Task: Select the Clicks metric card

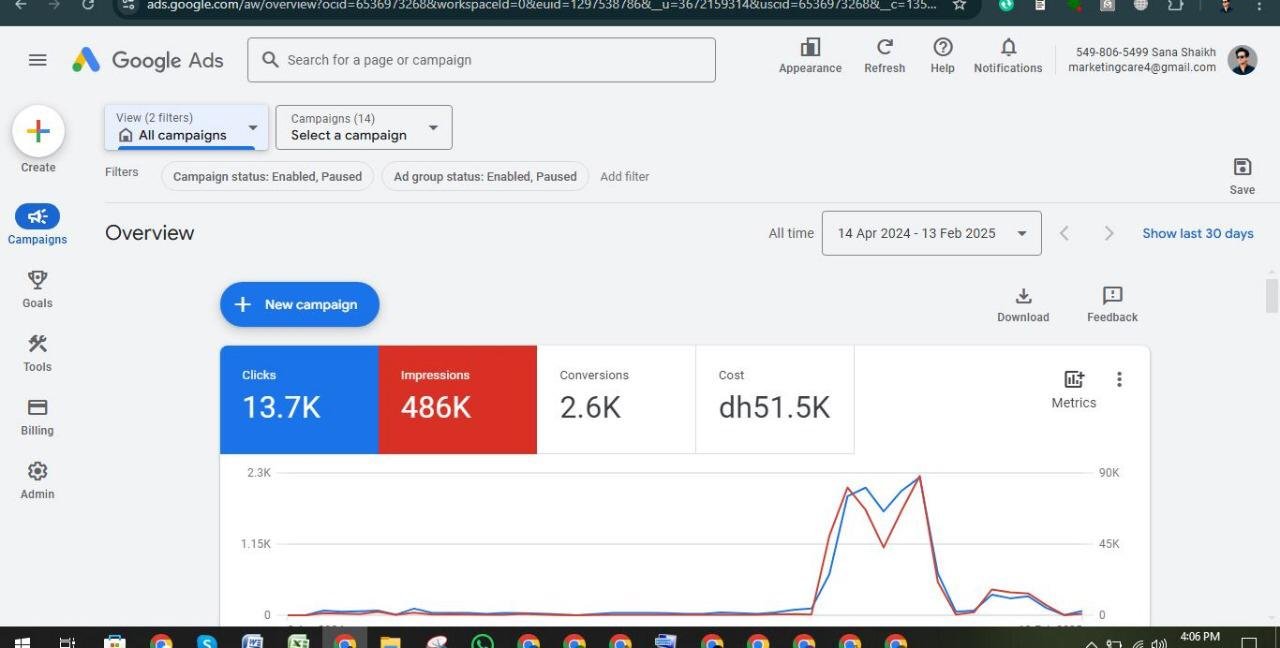Action: click(299, 400)
